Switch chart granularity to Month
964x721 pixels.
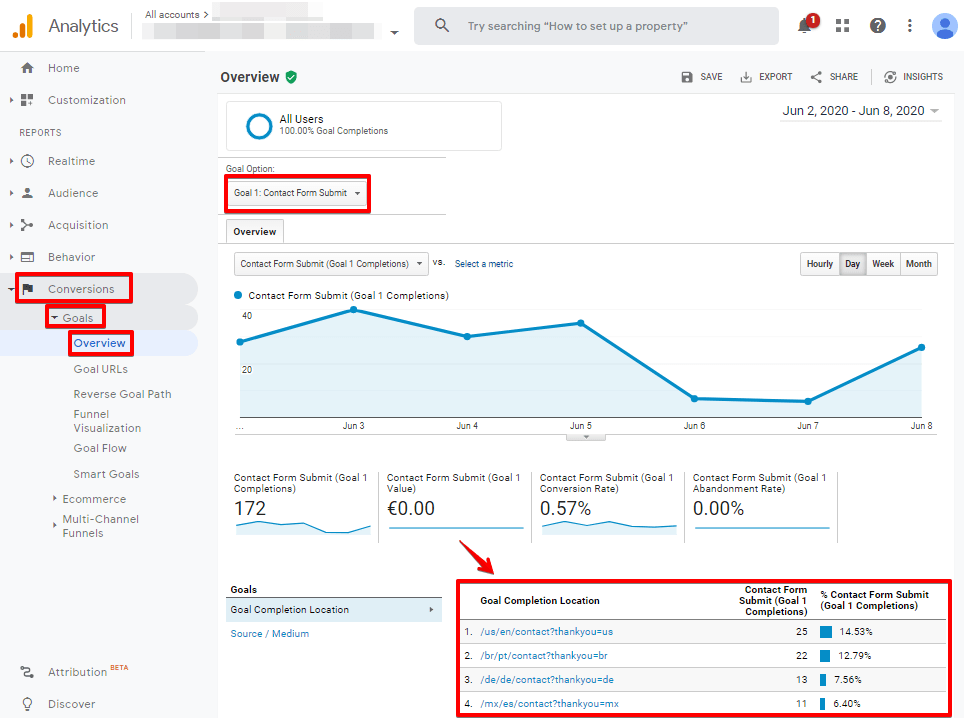(x=918, y=264)
